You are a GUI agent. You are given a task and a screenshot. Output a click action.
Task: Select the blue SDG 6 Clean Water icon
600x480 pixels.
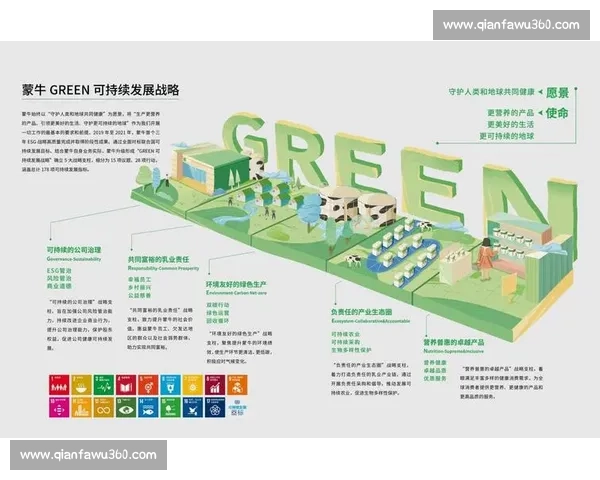pyautogui.click(x=170, y=384)
